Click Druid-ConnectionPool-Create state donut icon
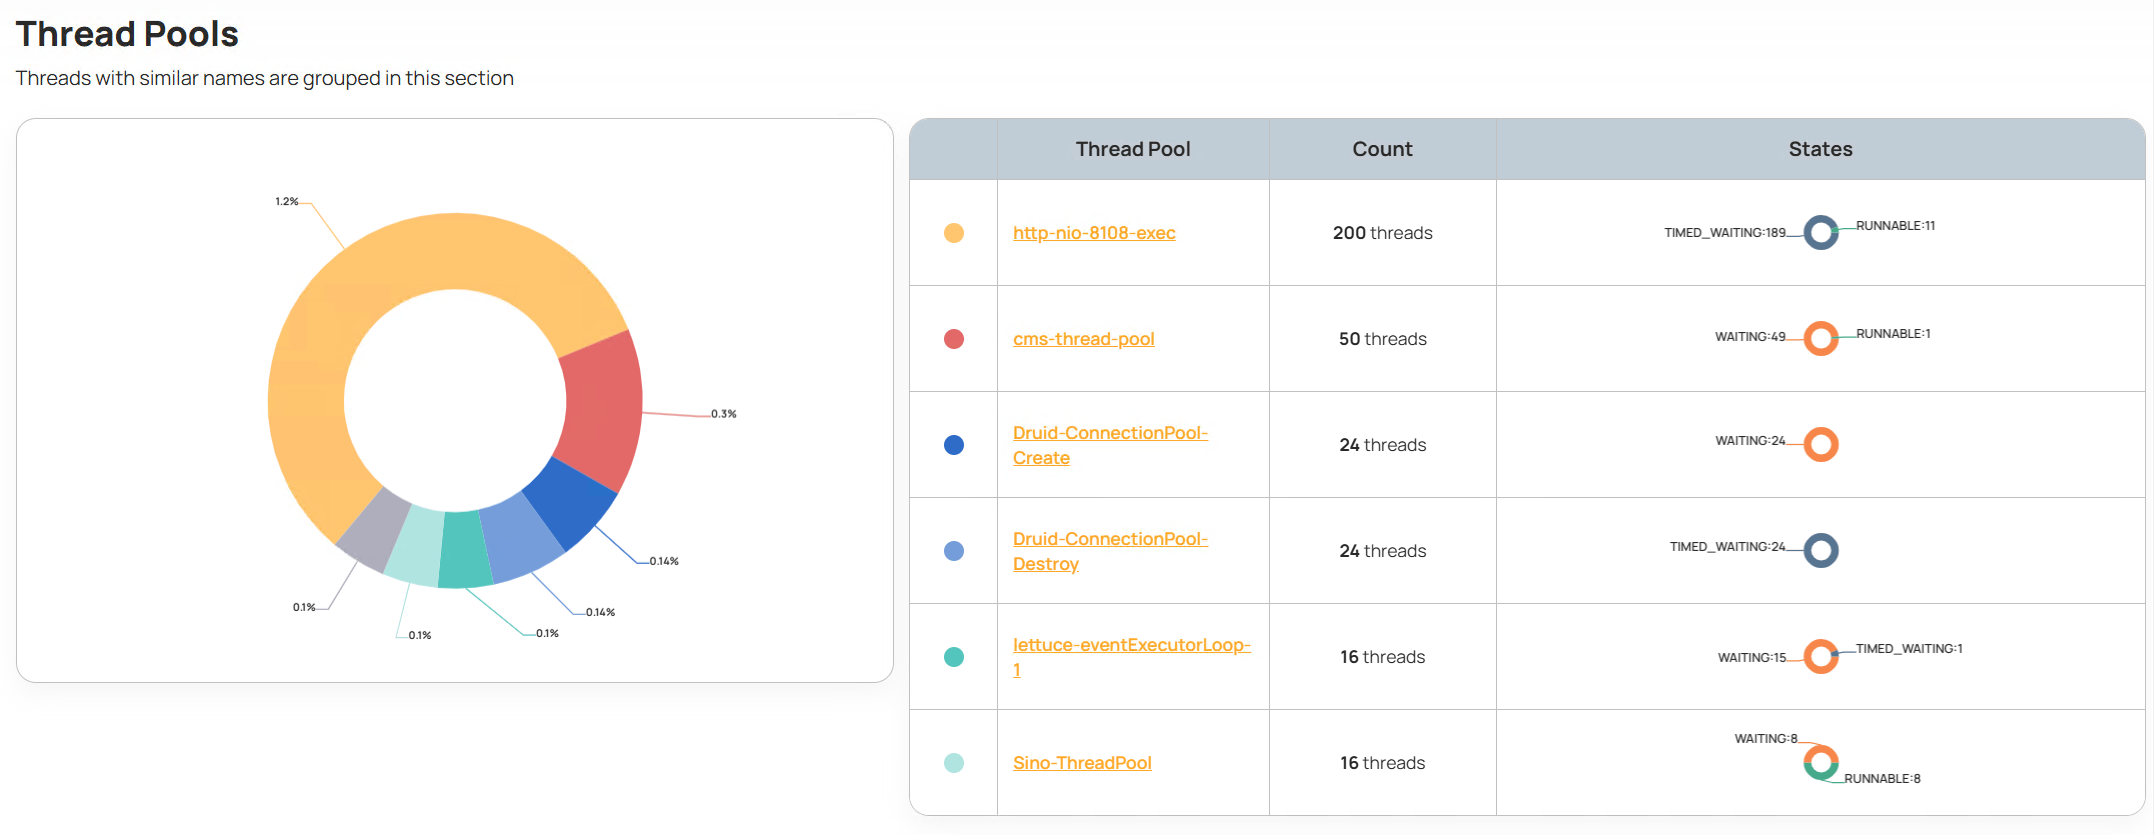 tap(1820, 444)
